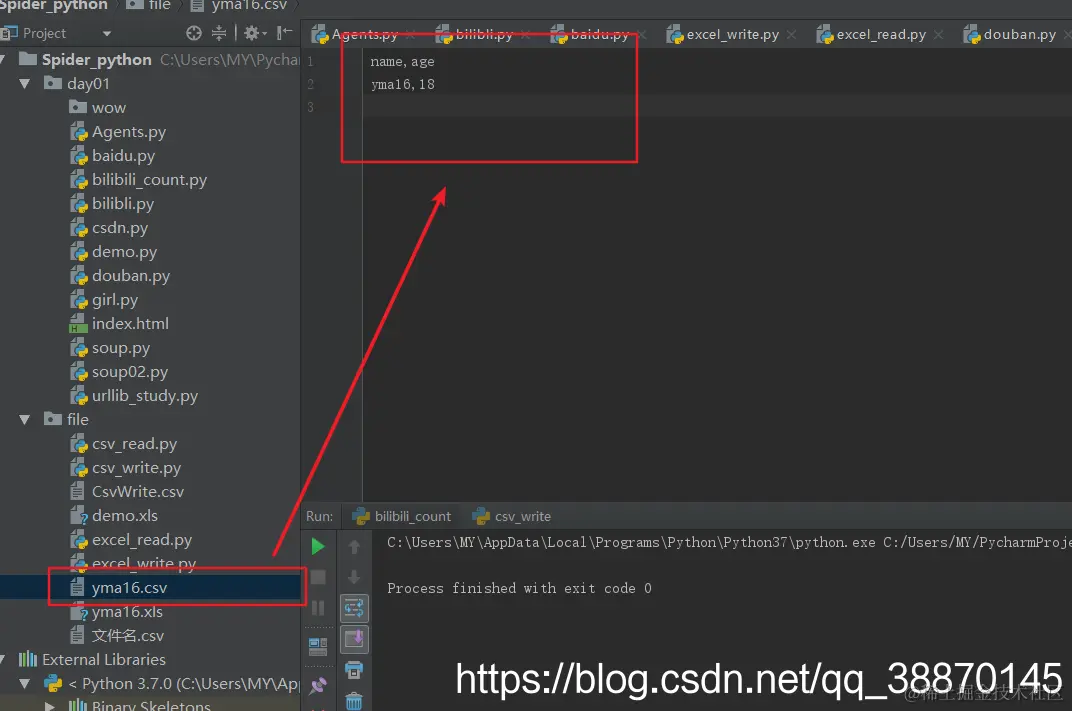The image size is (1072, 711).
Task: Select girl.py file
Action: 104,299
